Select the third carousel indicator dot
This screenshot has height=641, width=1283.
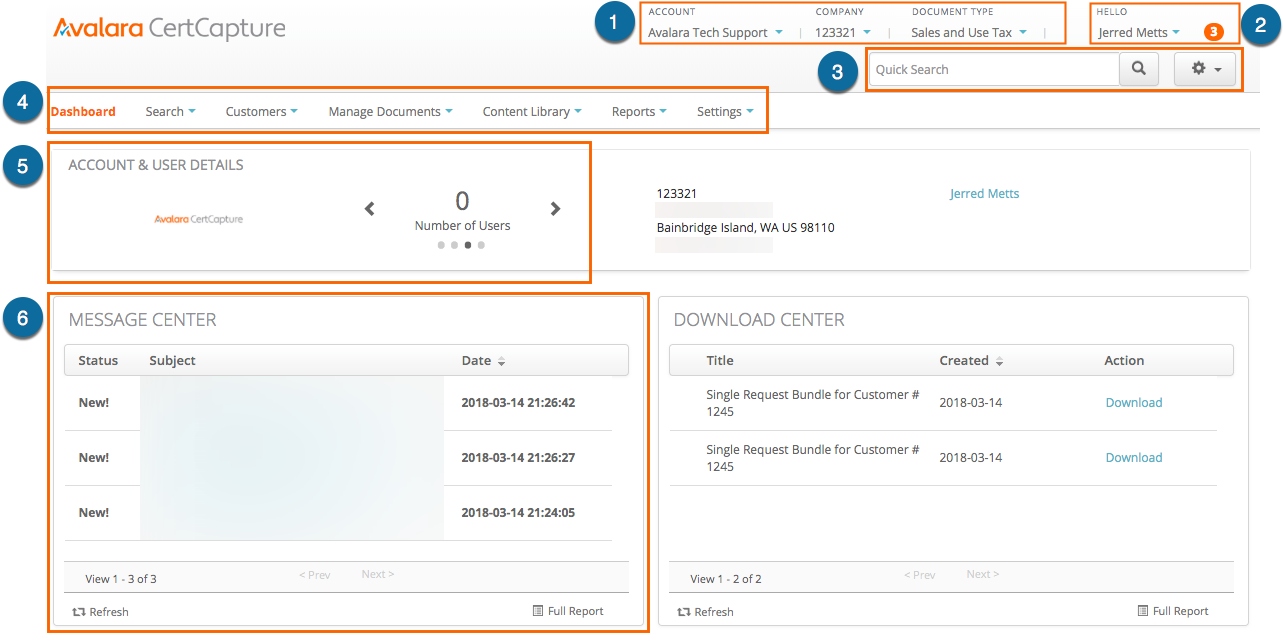(468, 245)
